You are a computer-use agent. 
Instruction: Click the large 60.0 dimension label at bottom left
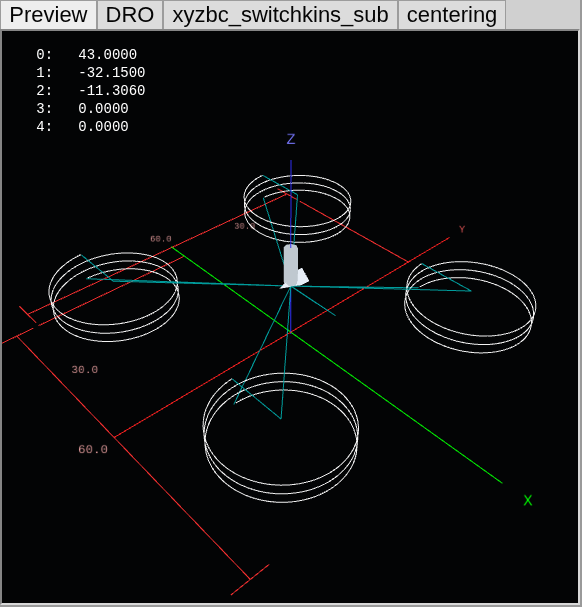[93, 449]
